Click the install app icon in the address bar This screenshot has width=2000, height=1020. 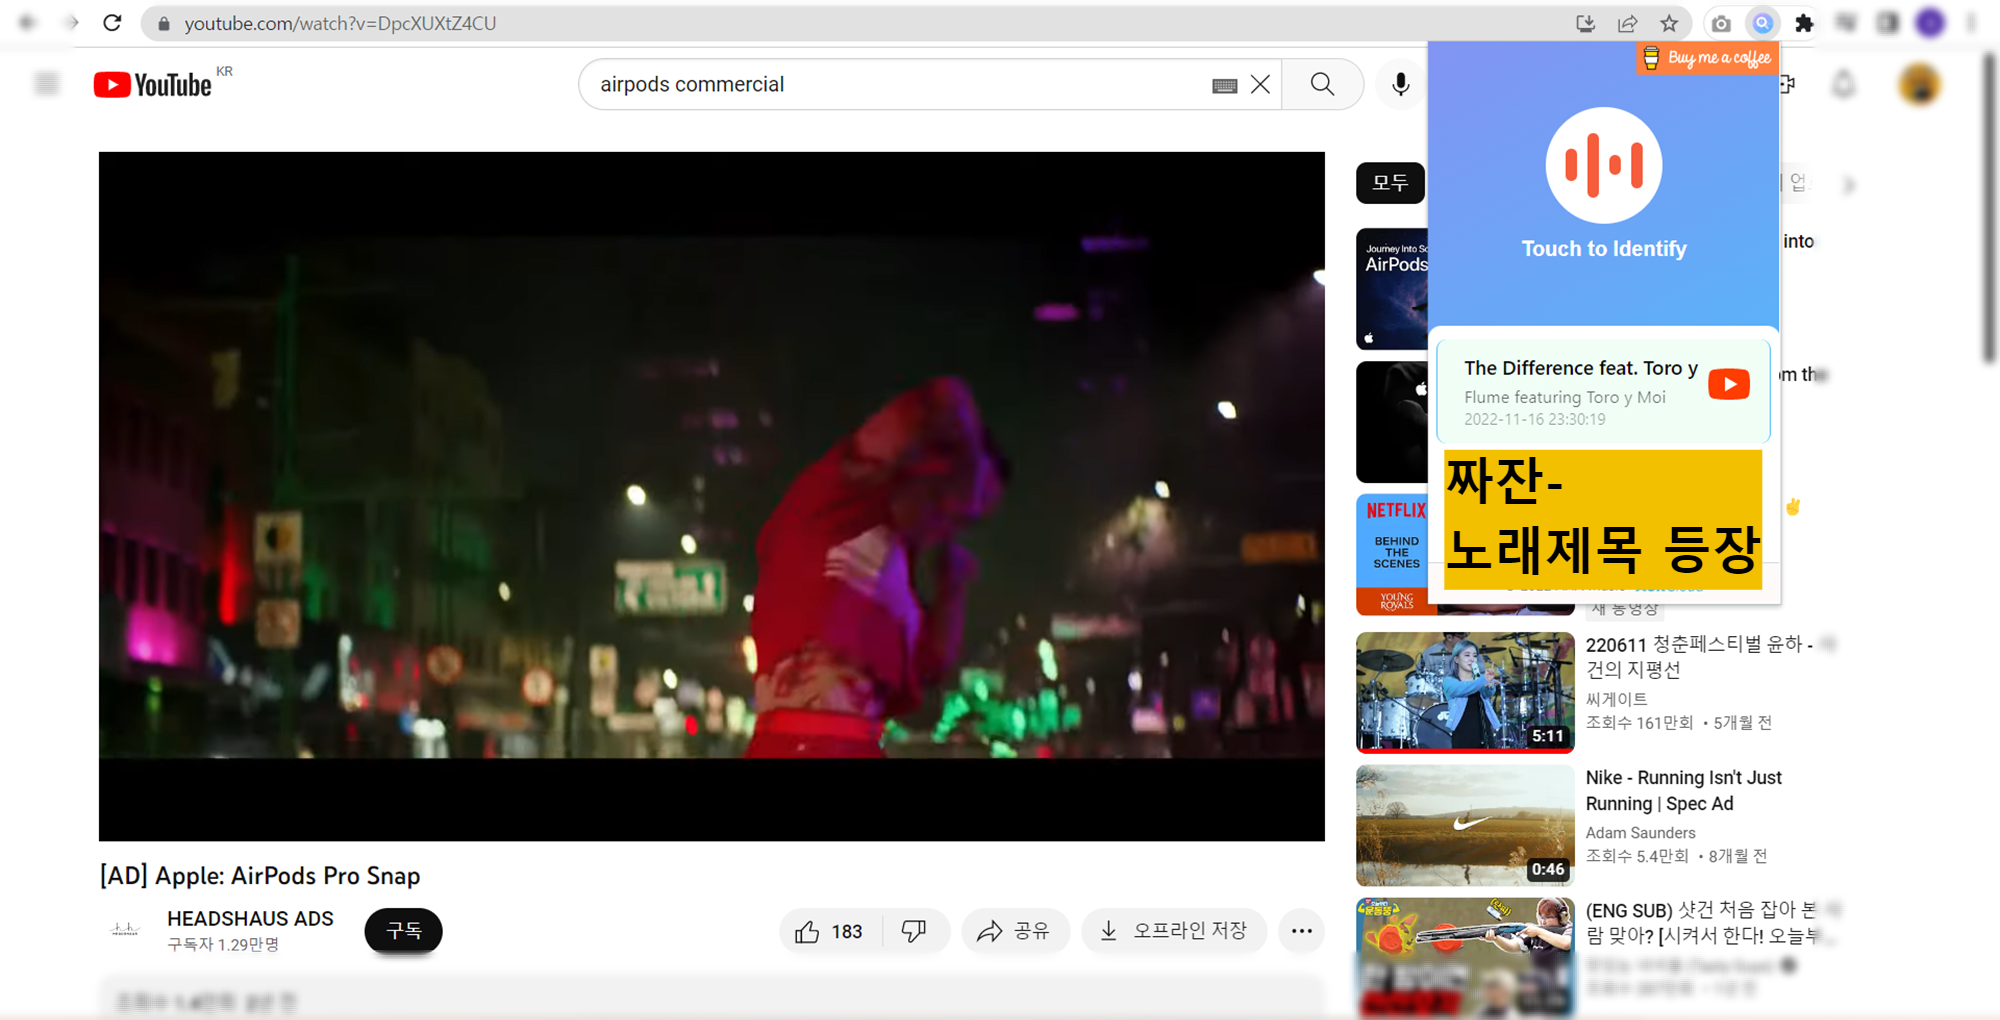point(1585,24)
